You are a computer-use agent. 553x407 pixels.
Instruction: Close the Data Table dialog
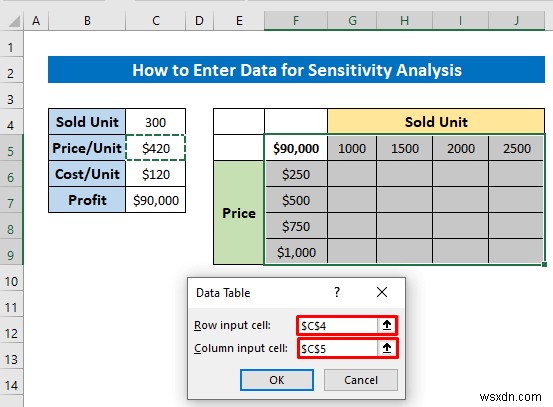tap(382, 292)
